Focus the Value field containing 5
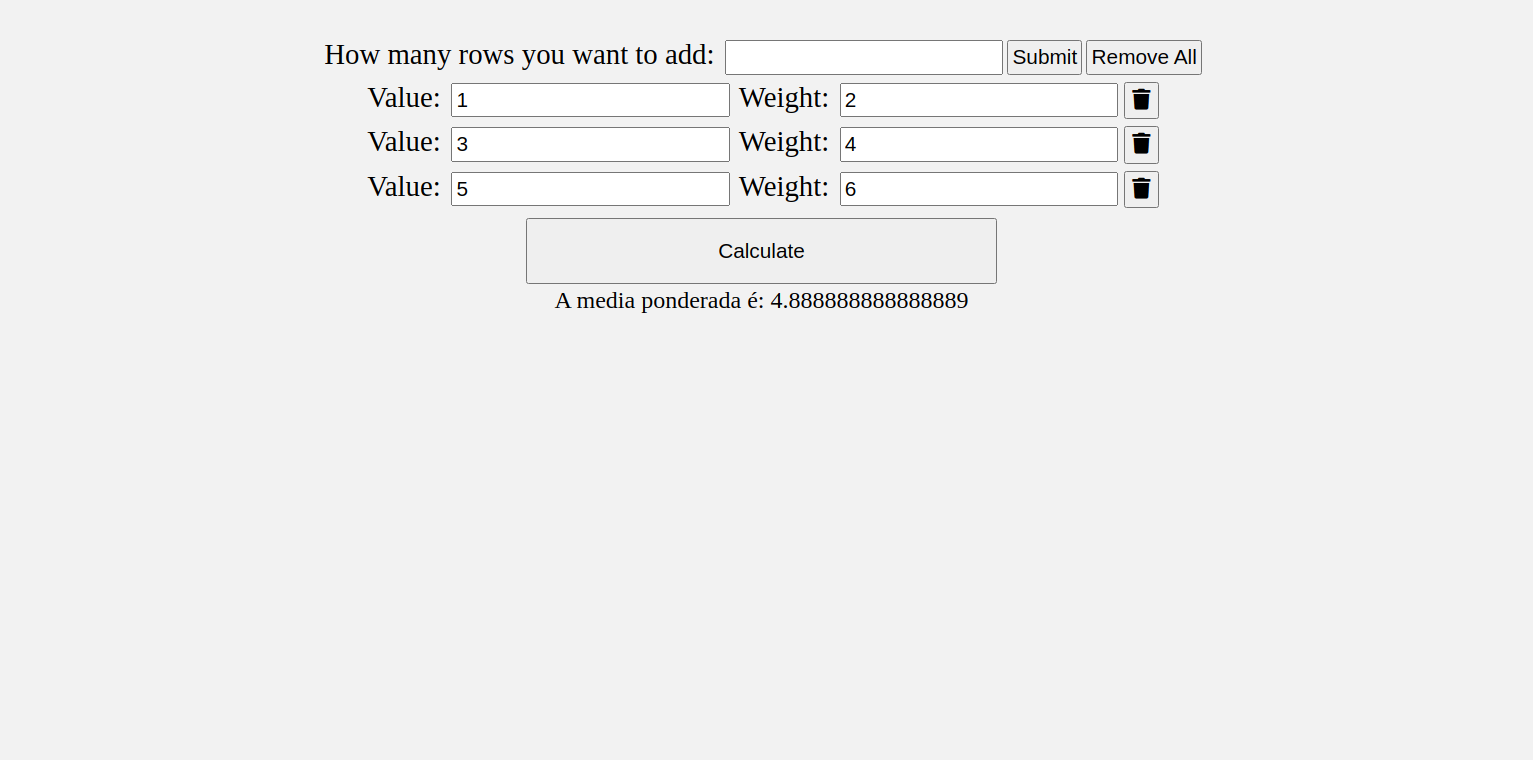Screen dimensions: 1533x760 click(x=590, y=189)
